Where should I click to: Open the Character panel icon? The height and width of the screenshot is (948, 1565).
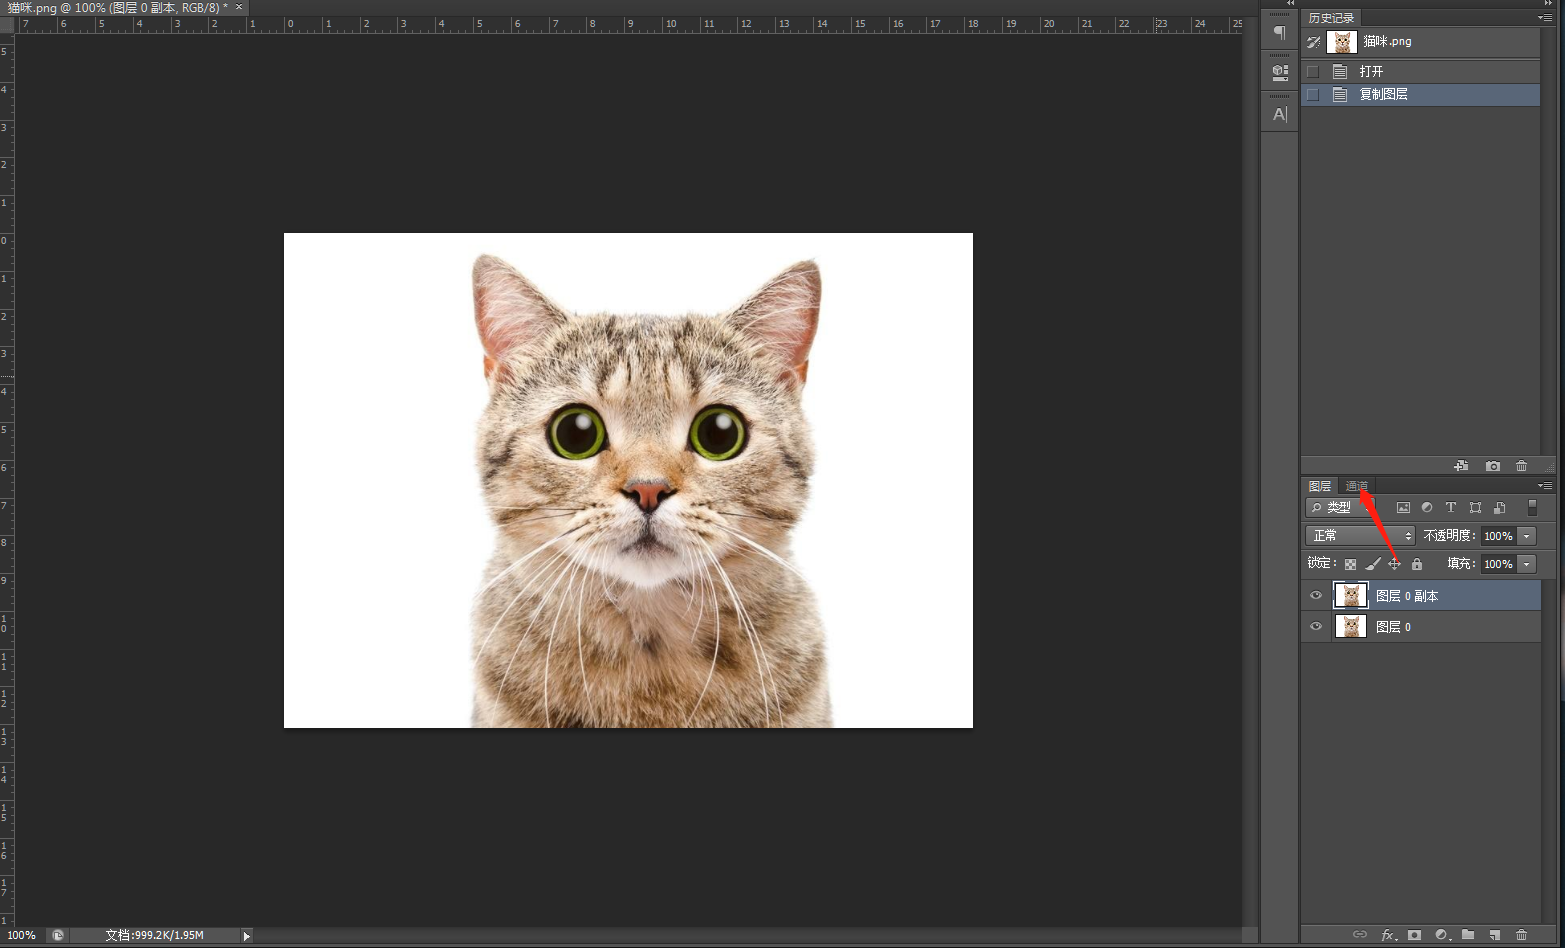click(x=1280, y=114)
